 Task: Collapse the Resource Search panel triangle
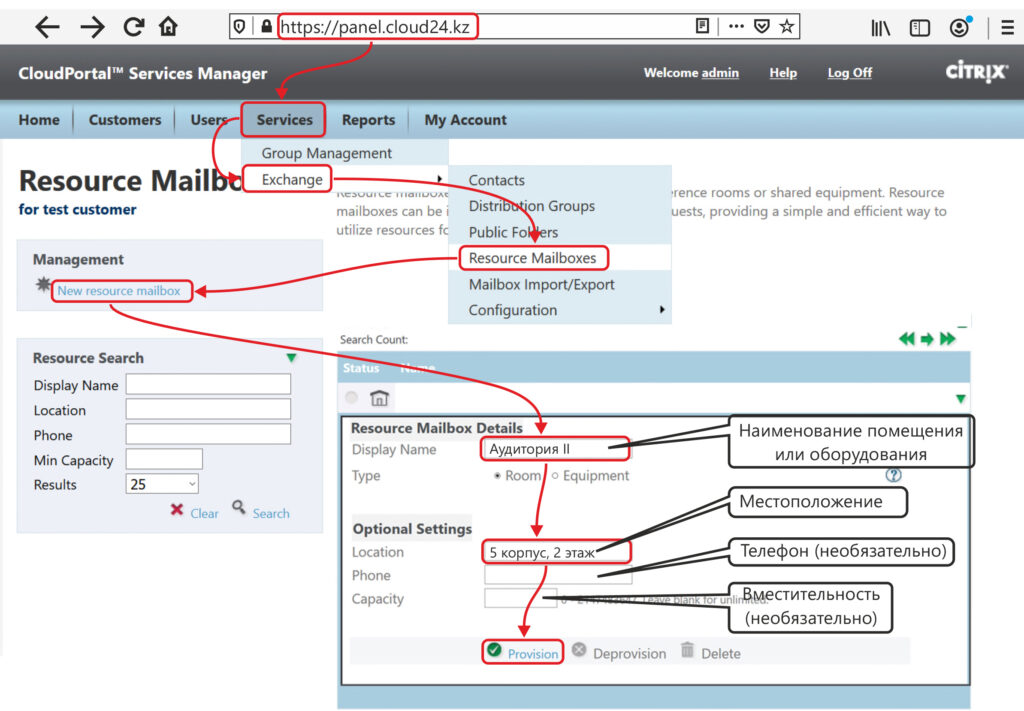tap(291, 358)
